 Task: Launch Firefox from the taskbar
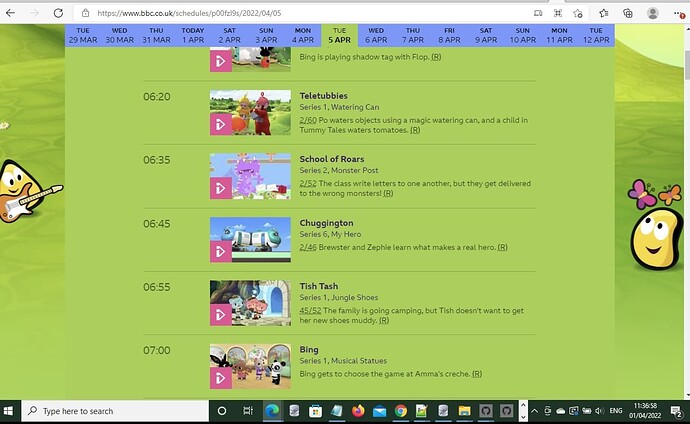click(x=358, y=411)
